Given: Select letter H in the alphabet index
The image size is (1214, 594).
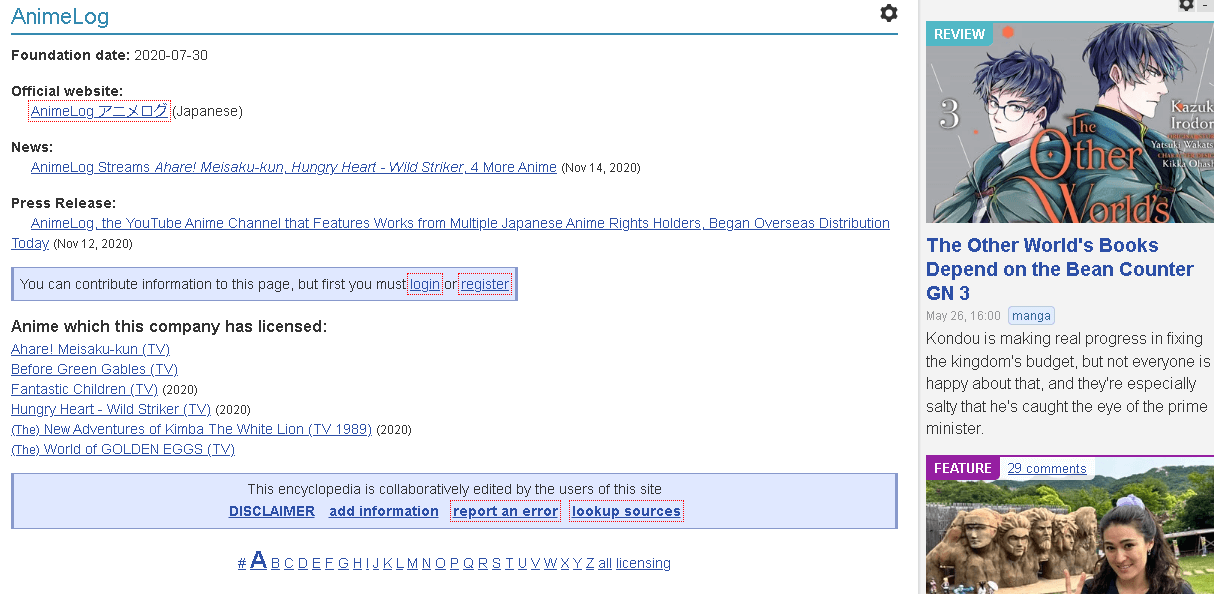Looking at the screenshot, I should [357, 563].
